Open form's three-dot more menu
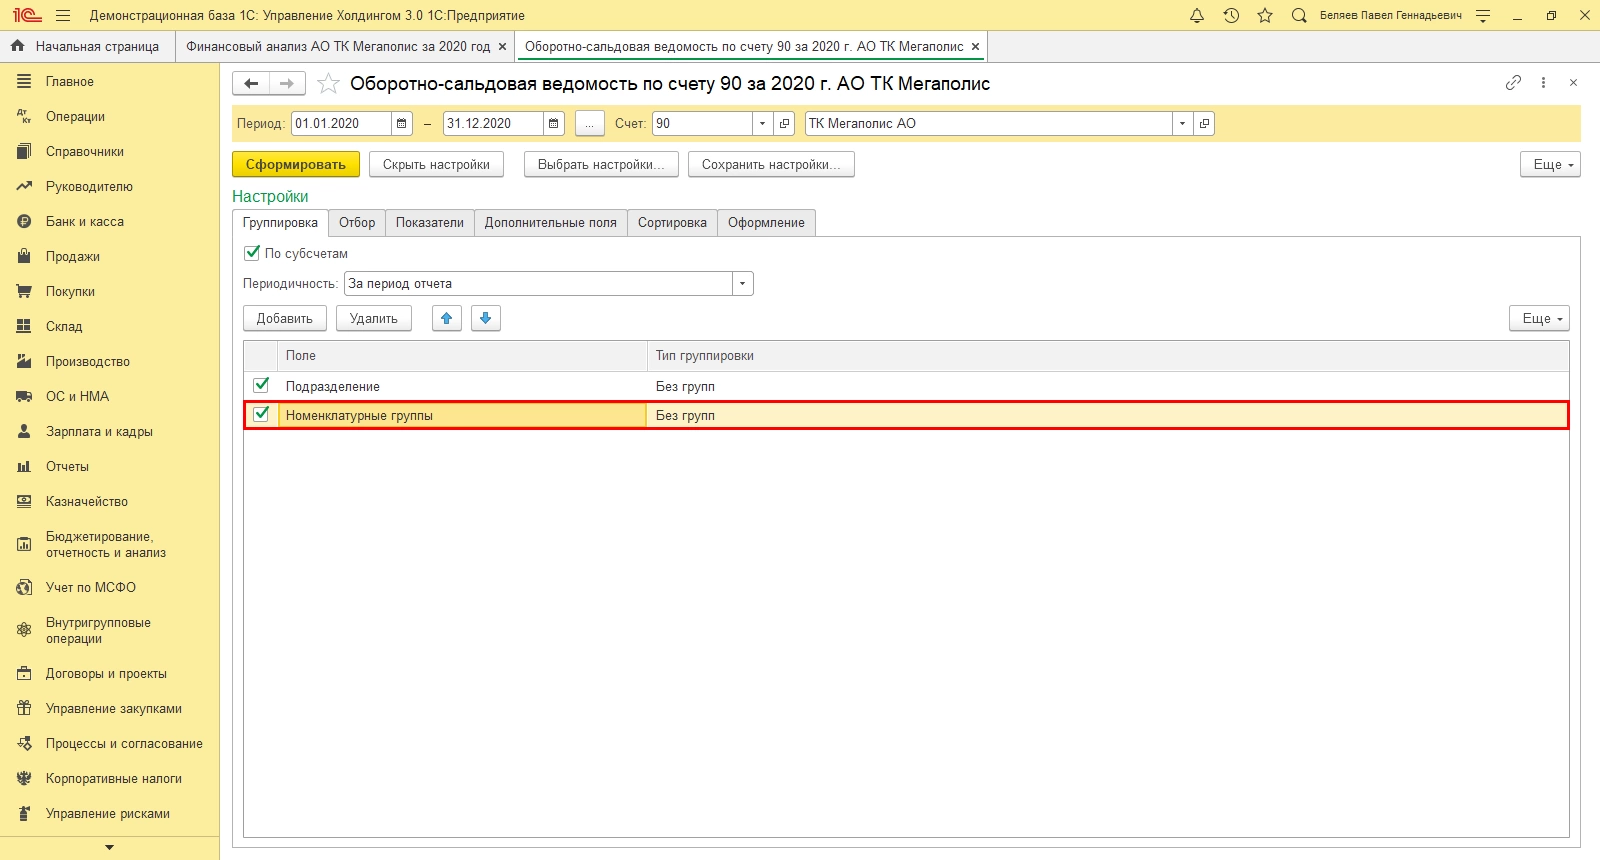This screenshot has height=860, width=1600. click(x=1543, y=83)
